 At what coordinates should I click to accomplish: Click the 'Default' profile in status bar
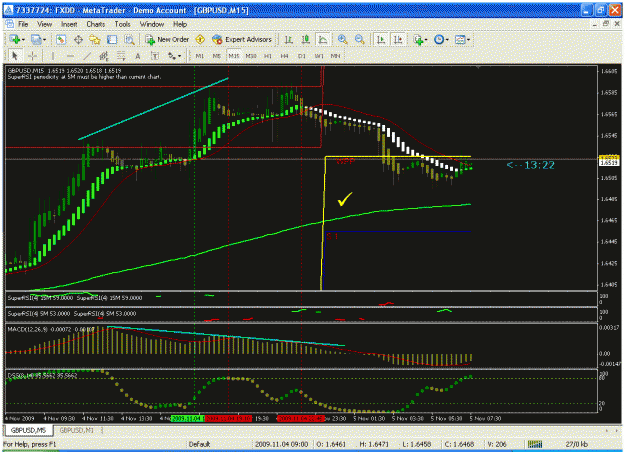click(199, 444)
